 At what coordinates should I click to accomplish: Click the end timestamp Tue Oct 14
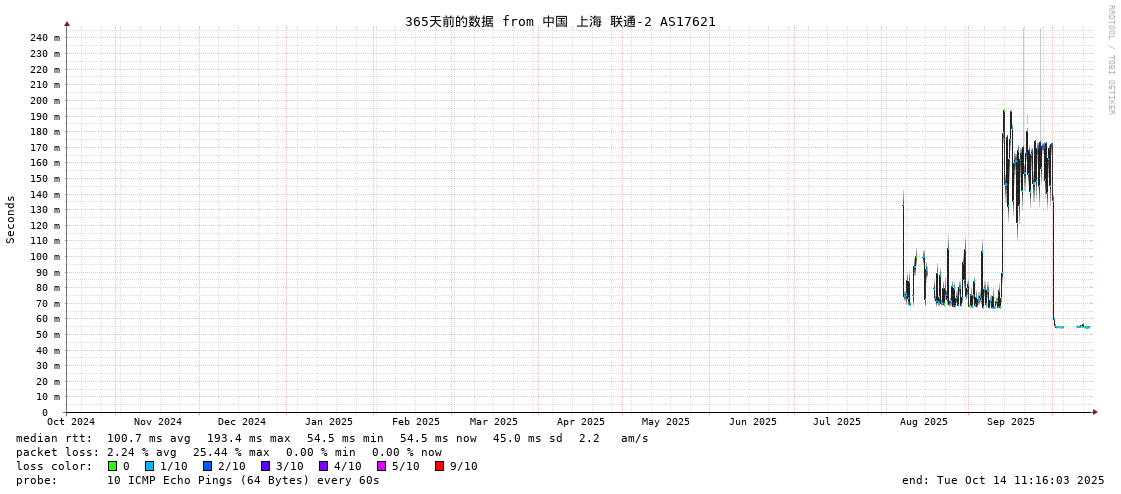[1002, 480]
